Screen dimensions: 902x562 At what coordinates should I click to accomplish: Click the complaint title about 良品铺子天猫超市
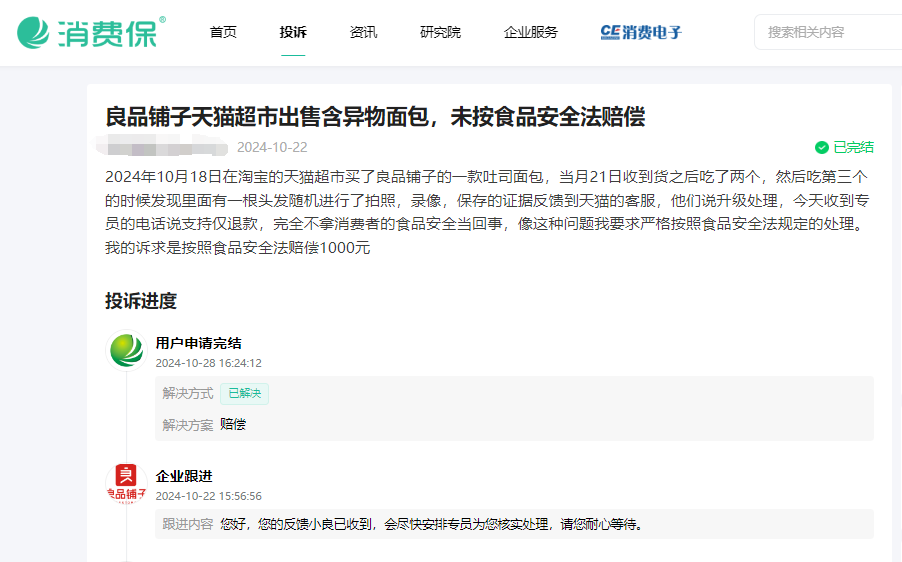click(375, 117)
